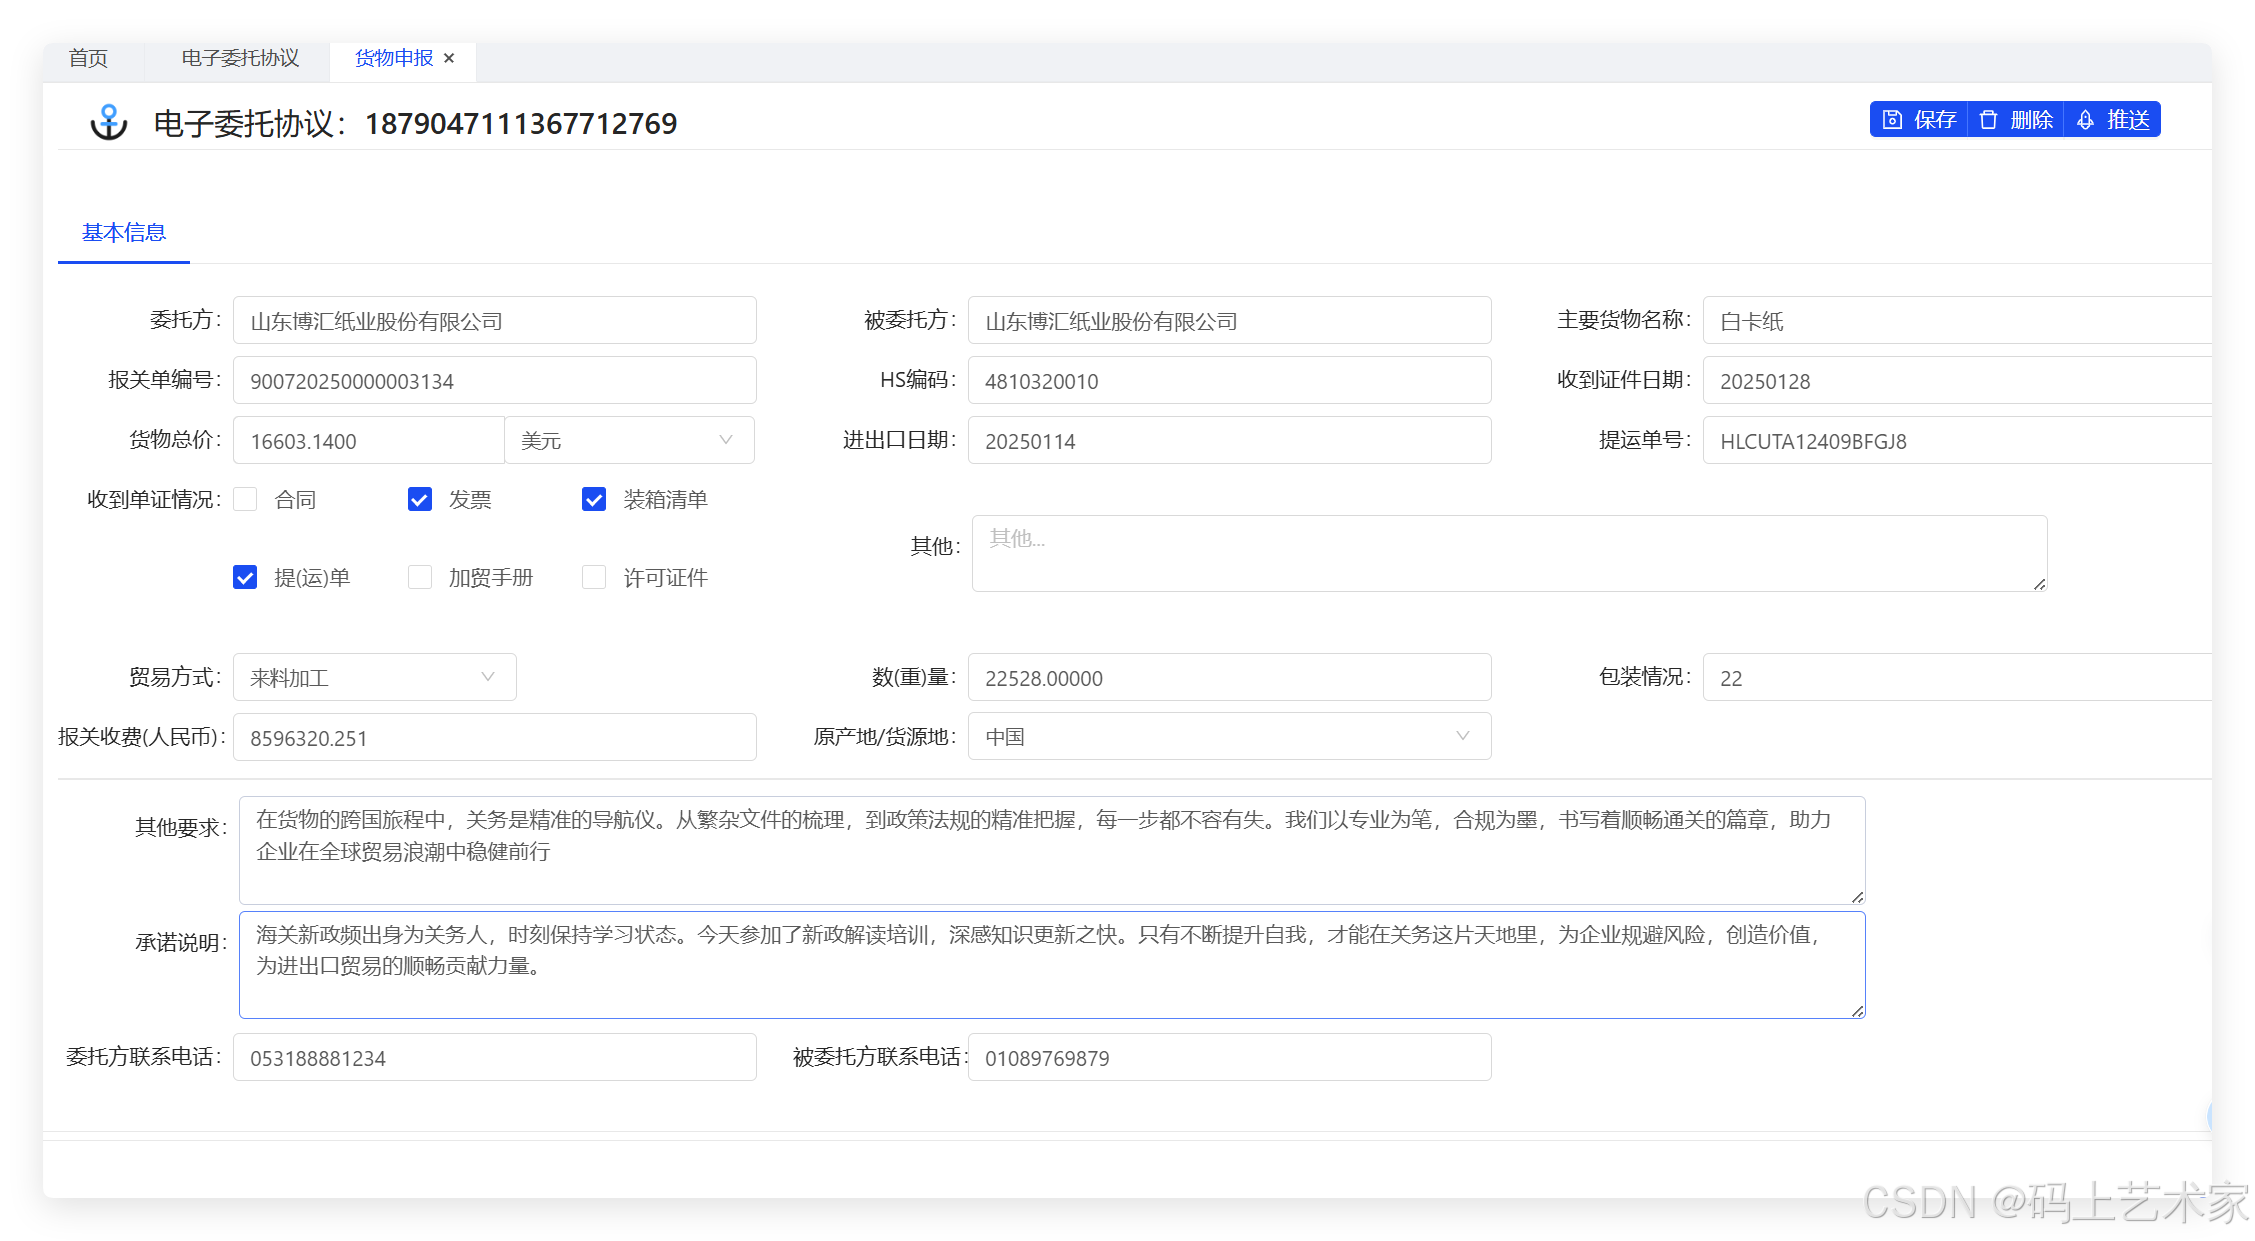The height and width of the screenshot is (1241, 2255).
Task: Click the 委托方 input field
Action: point(494,321)
